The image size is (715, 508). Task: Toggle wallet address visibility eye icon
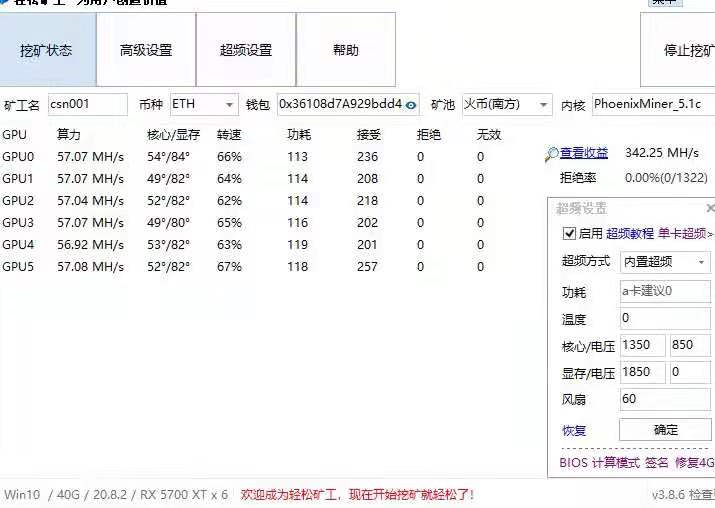pos(411,105)
